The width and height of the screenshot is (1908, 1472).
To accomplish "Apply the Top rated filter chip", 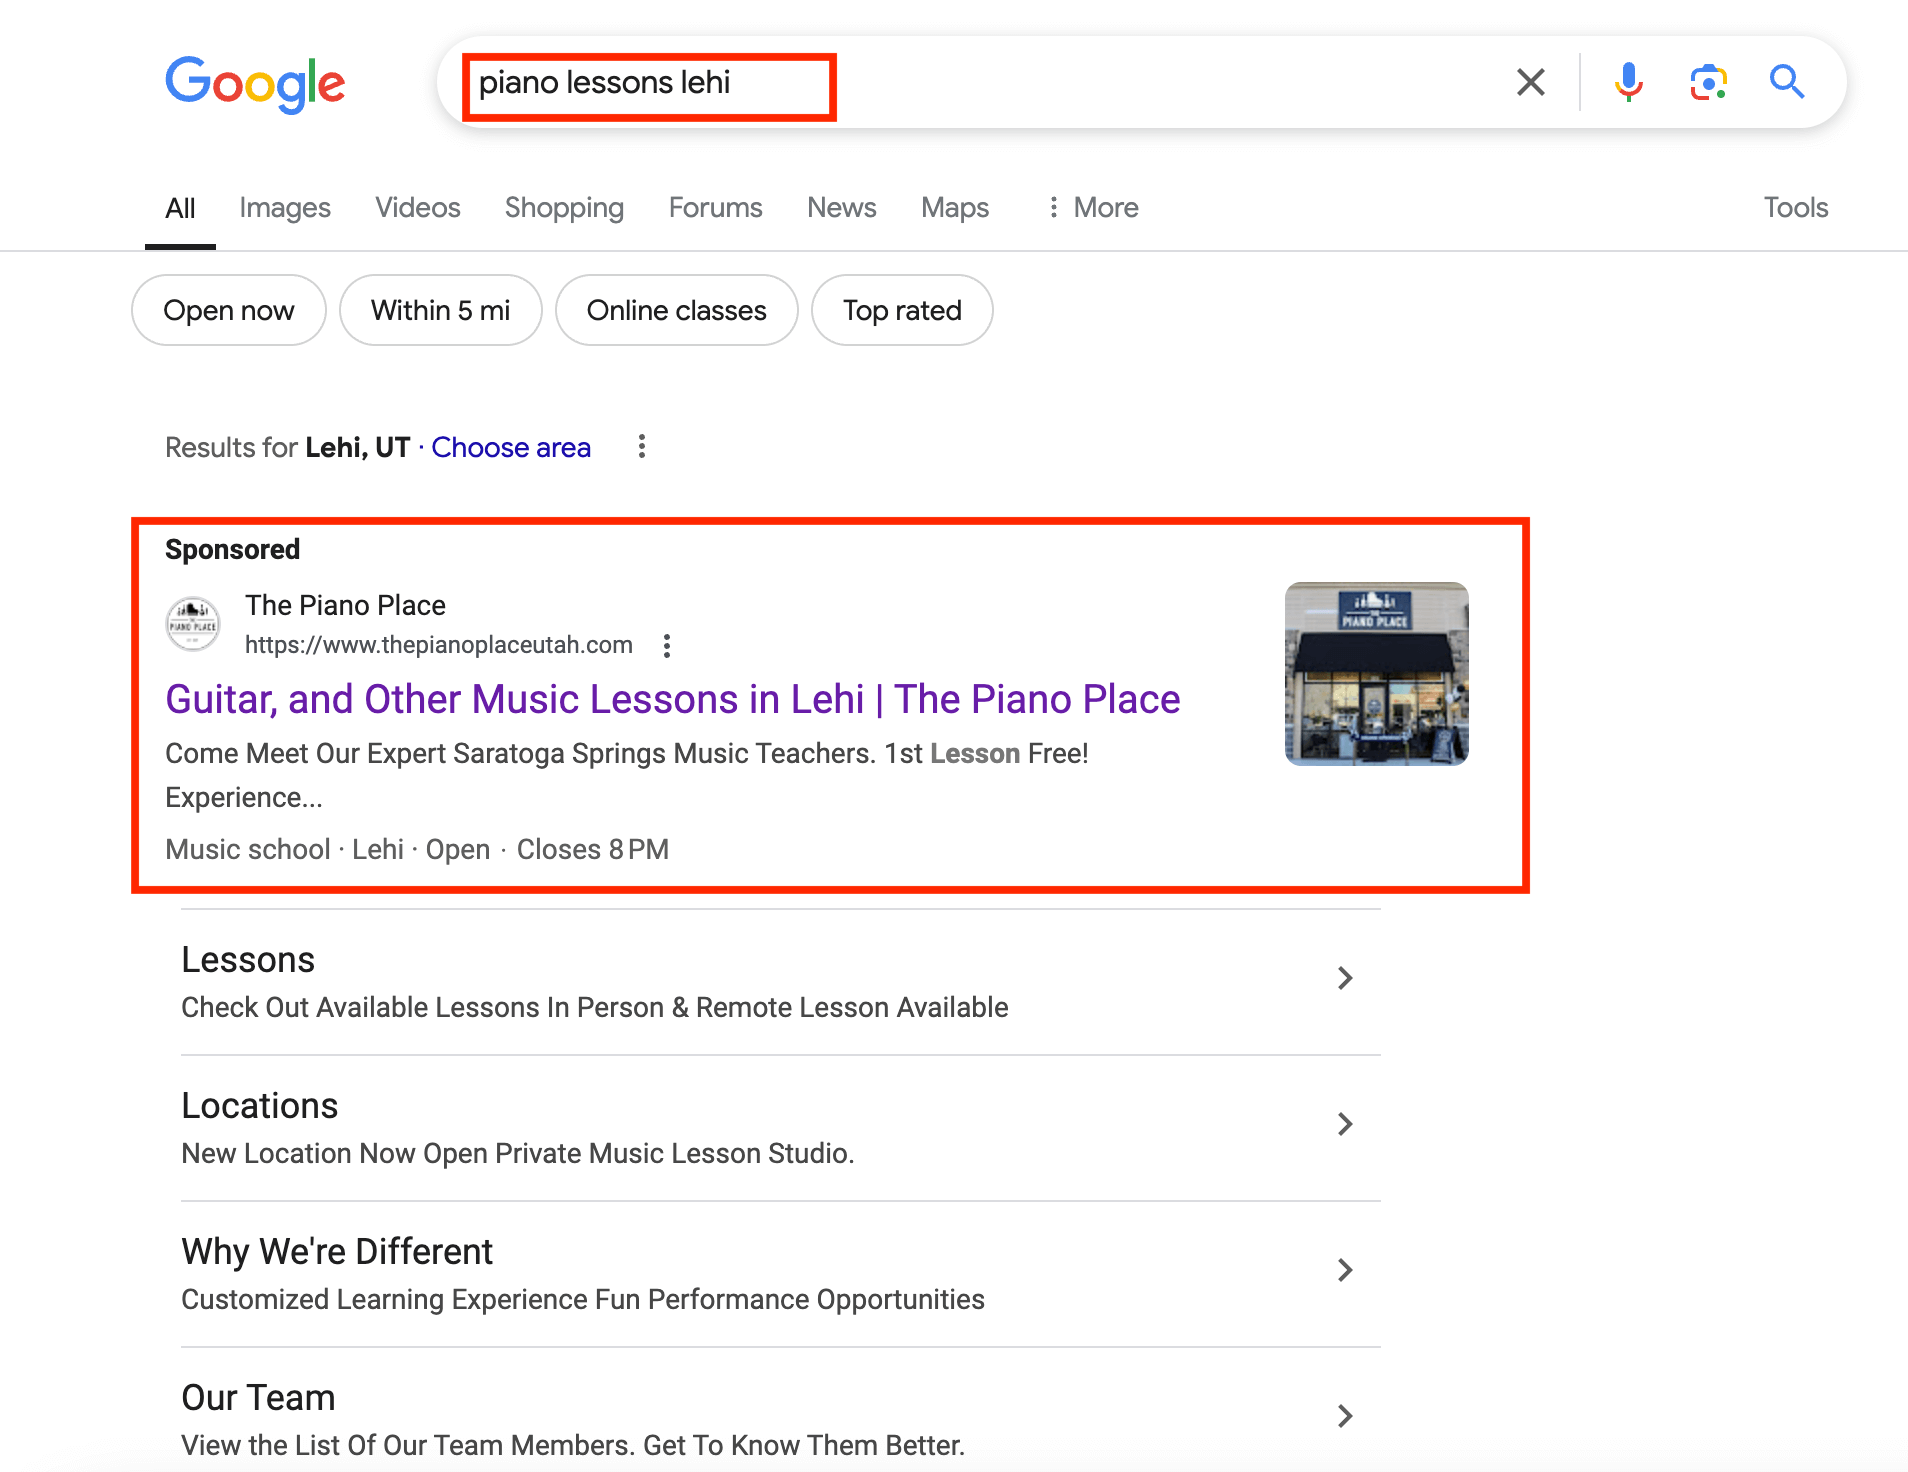I will (902, 310).
